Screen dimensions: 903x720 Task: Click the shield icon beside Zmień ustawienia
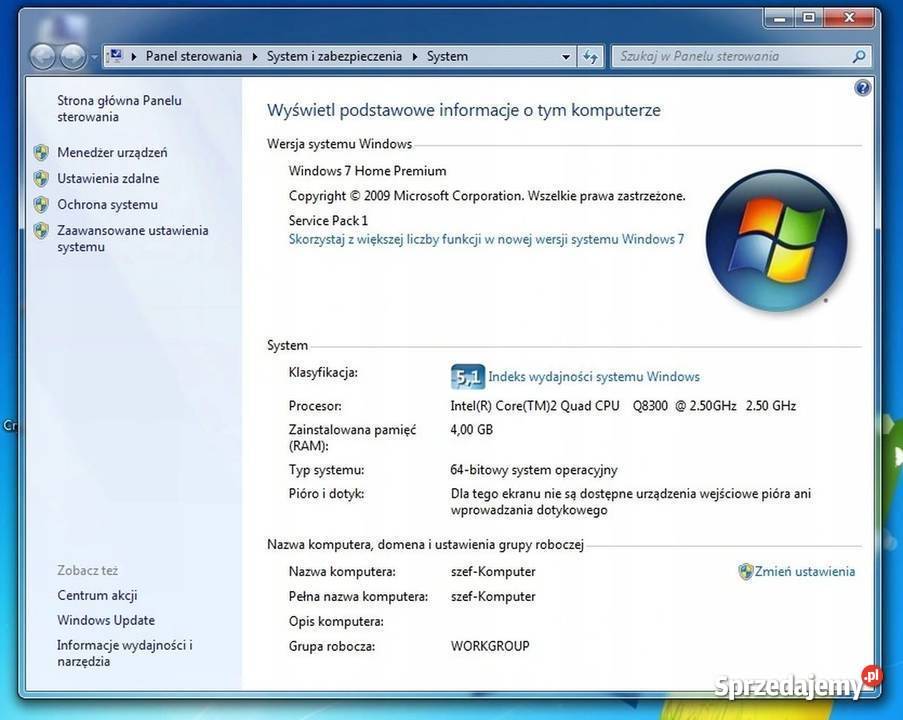pos(745,572)
